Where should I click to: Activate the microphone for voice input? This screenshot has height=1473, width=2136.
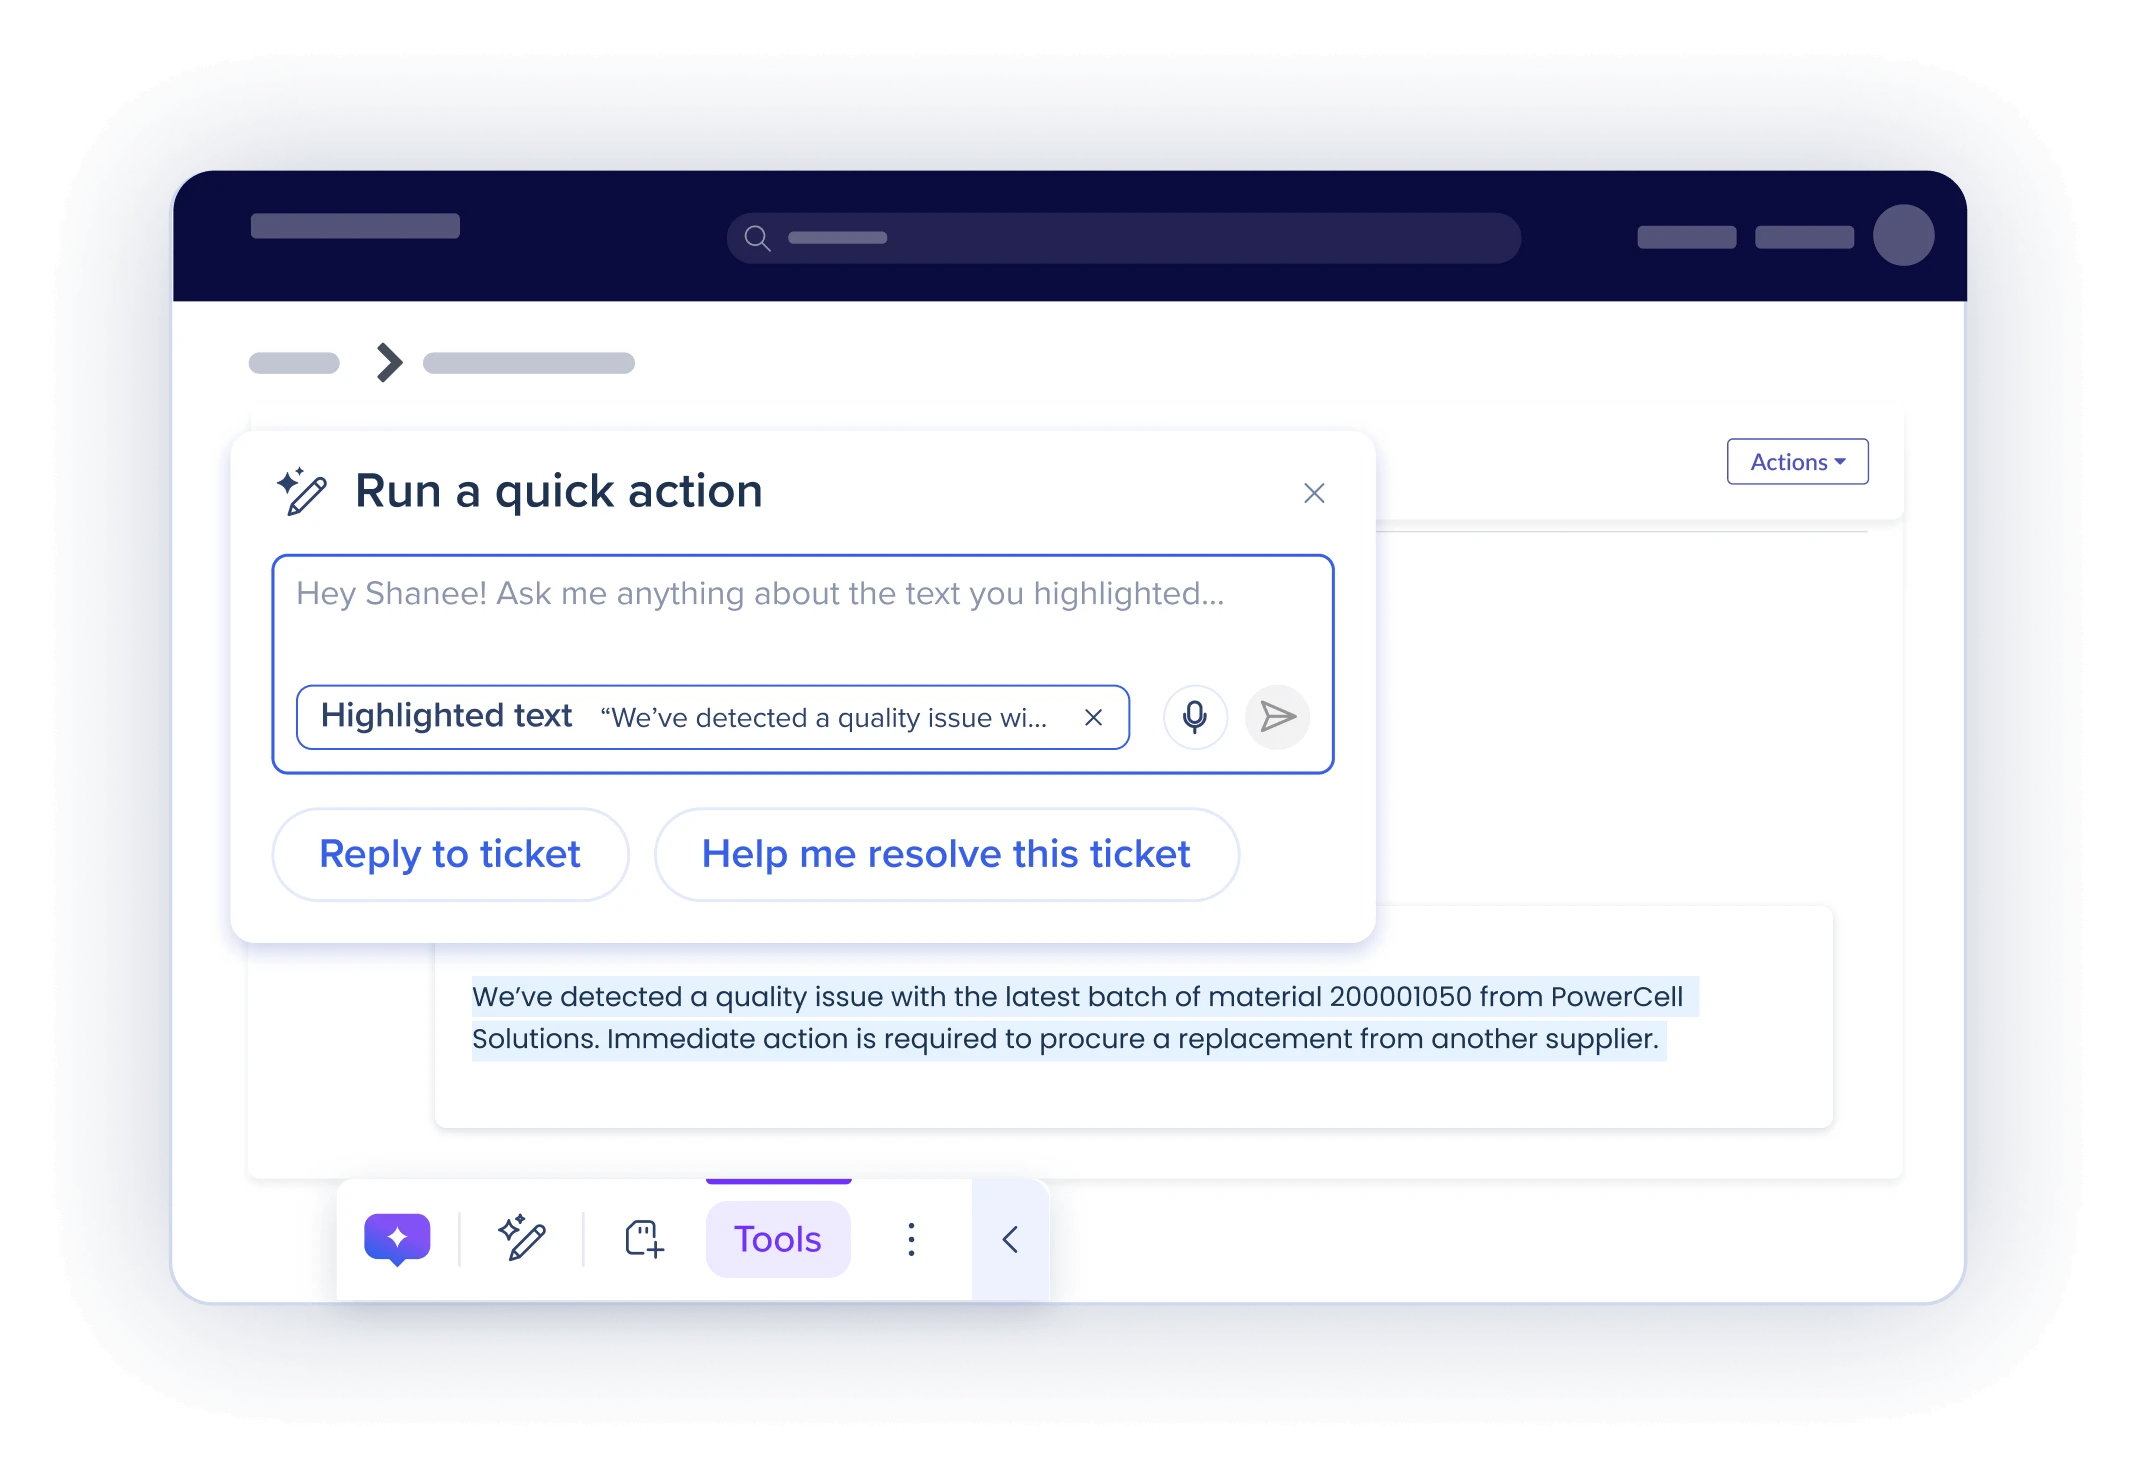coord(1194,717)
